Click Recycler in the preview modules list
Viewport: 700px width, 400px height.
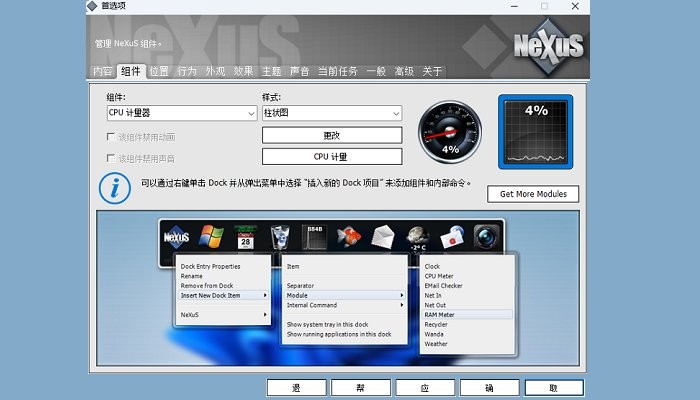coord(436,325)
